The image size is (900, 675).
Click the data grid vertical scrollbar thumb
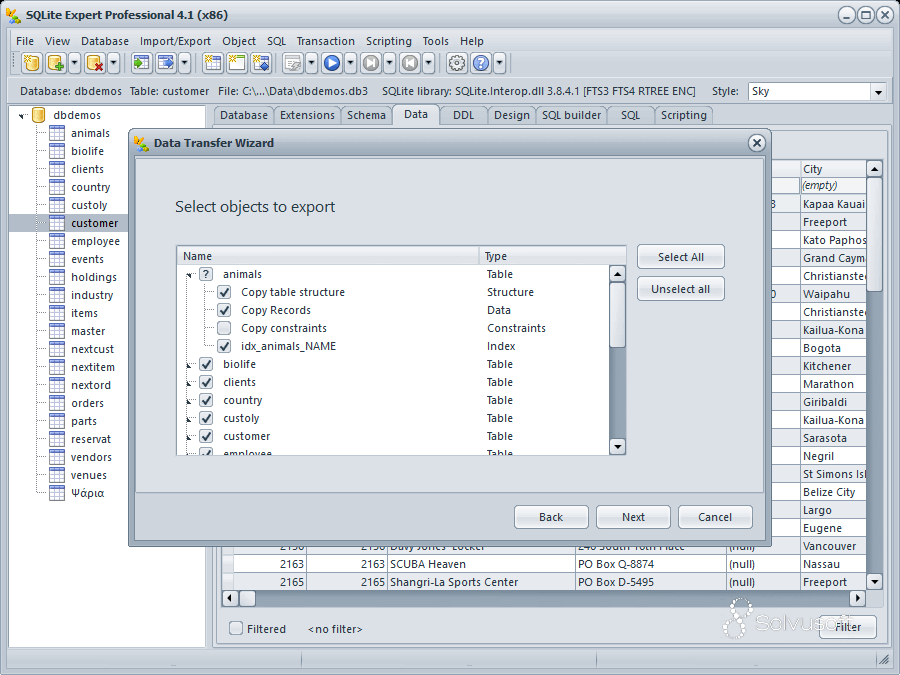[x=874, y=234]
